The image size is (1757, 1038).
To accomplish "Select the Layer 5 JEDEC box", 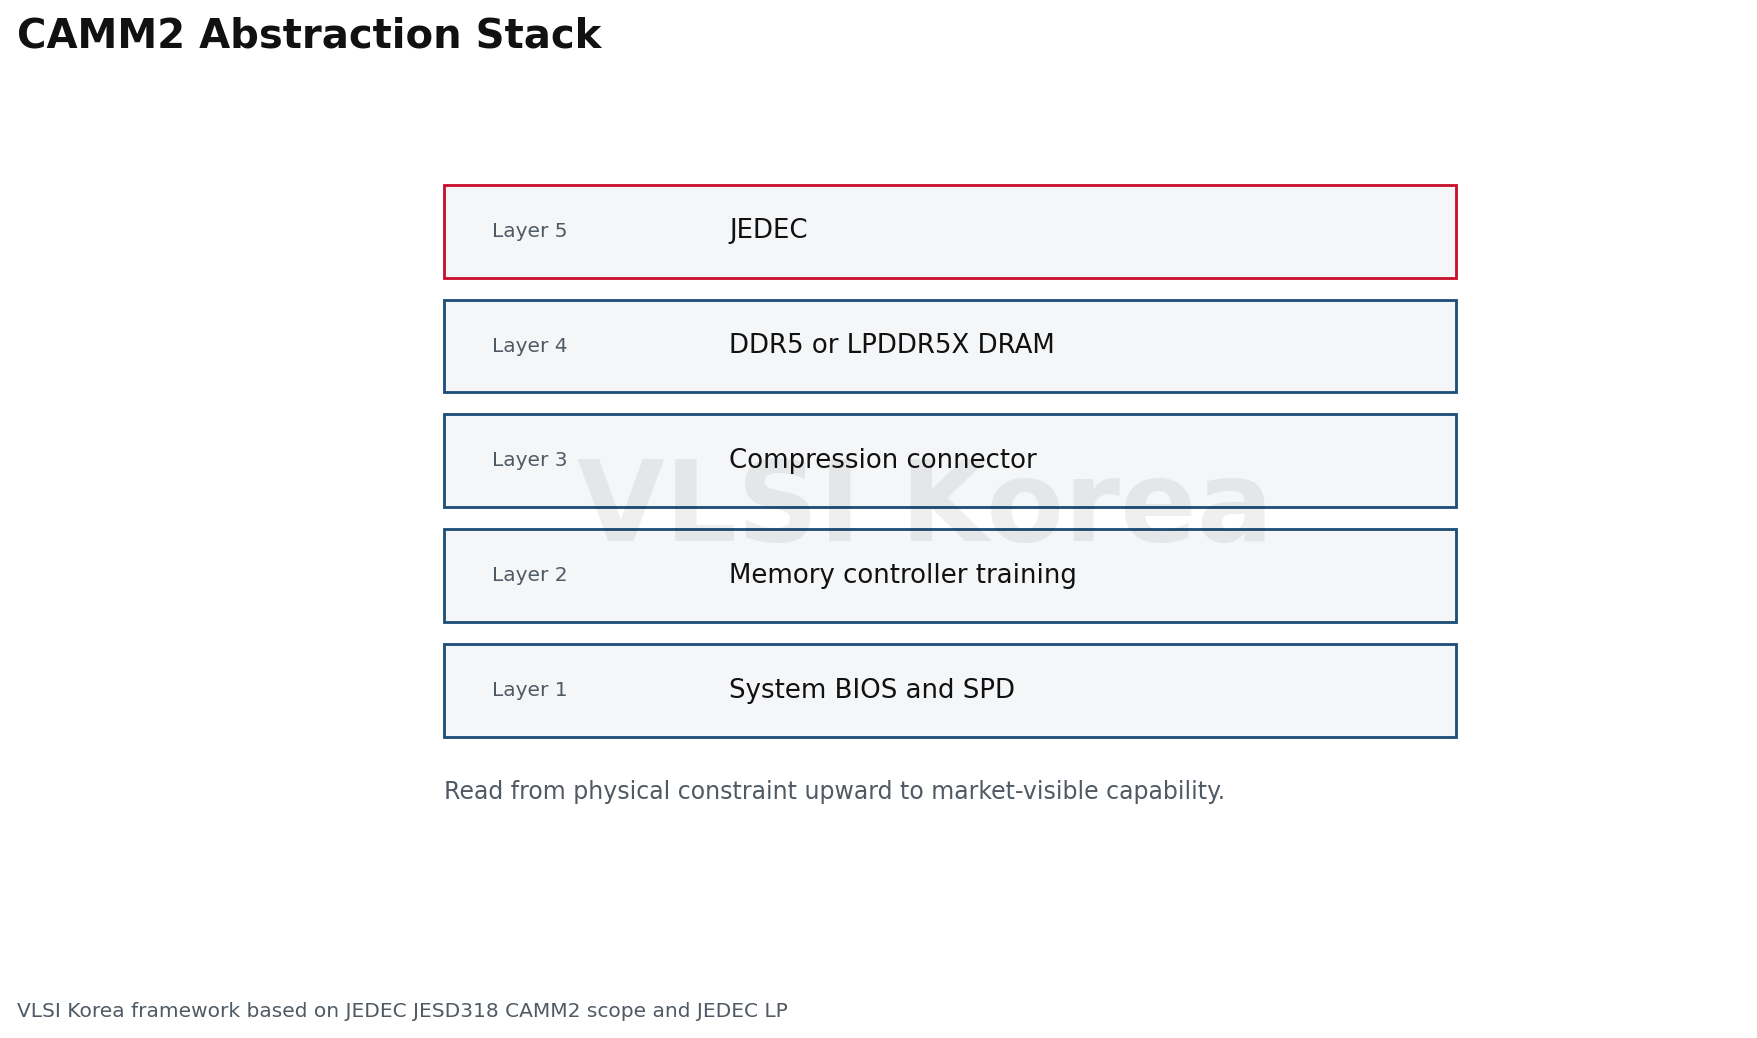I will coord(950,231).
